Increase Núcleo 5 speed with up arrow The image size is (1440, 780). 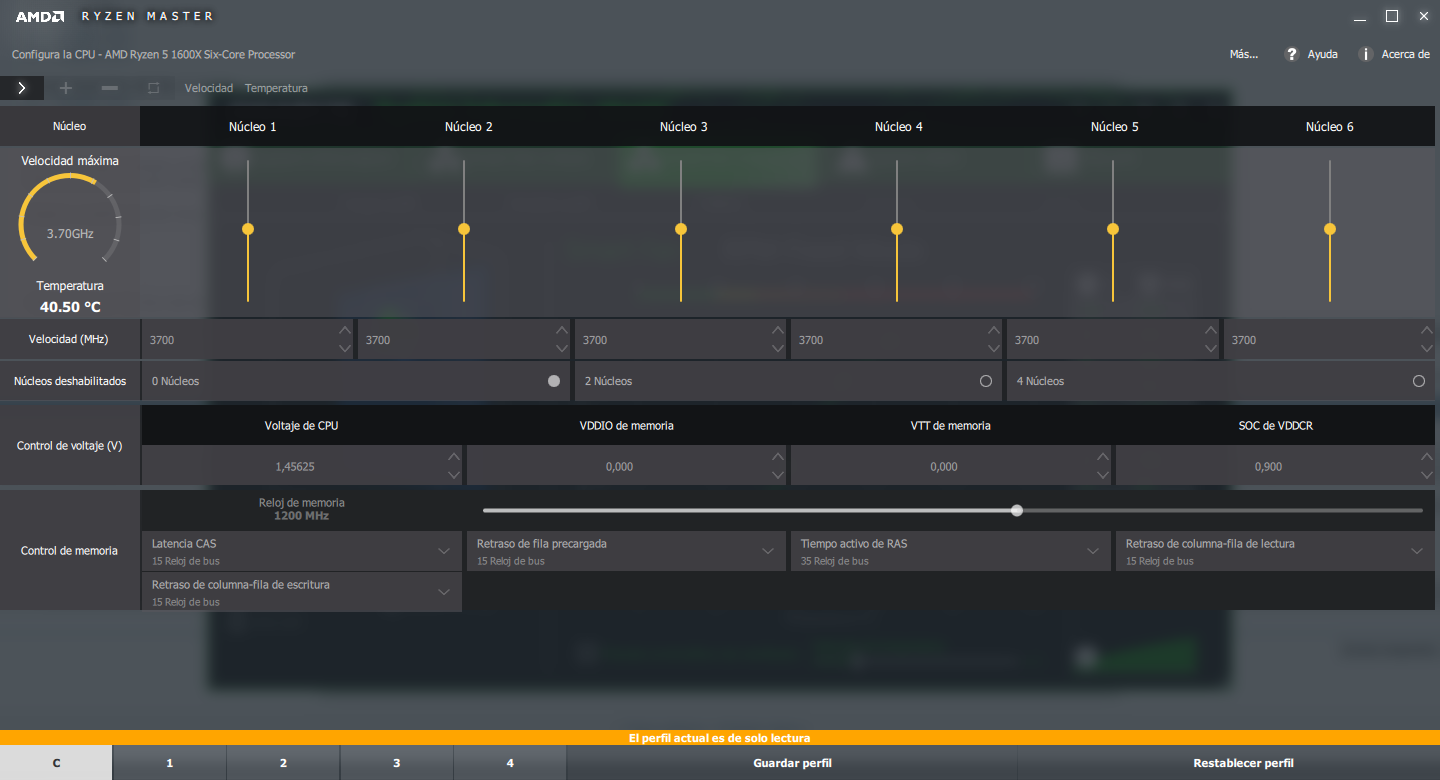[x=1210, y=330]
